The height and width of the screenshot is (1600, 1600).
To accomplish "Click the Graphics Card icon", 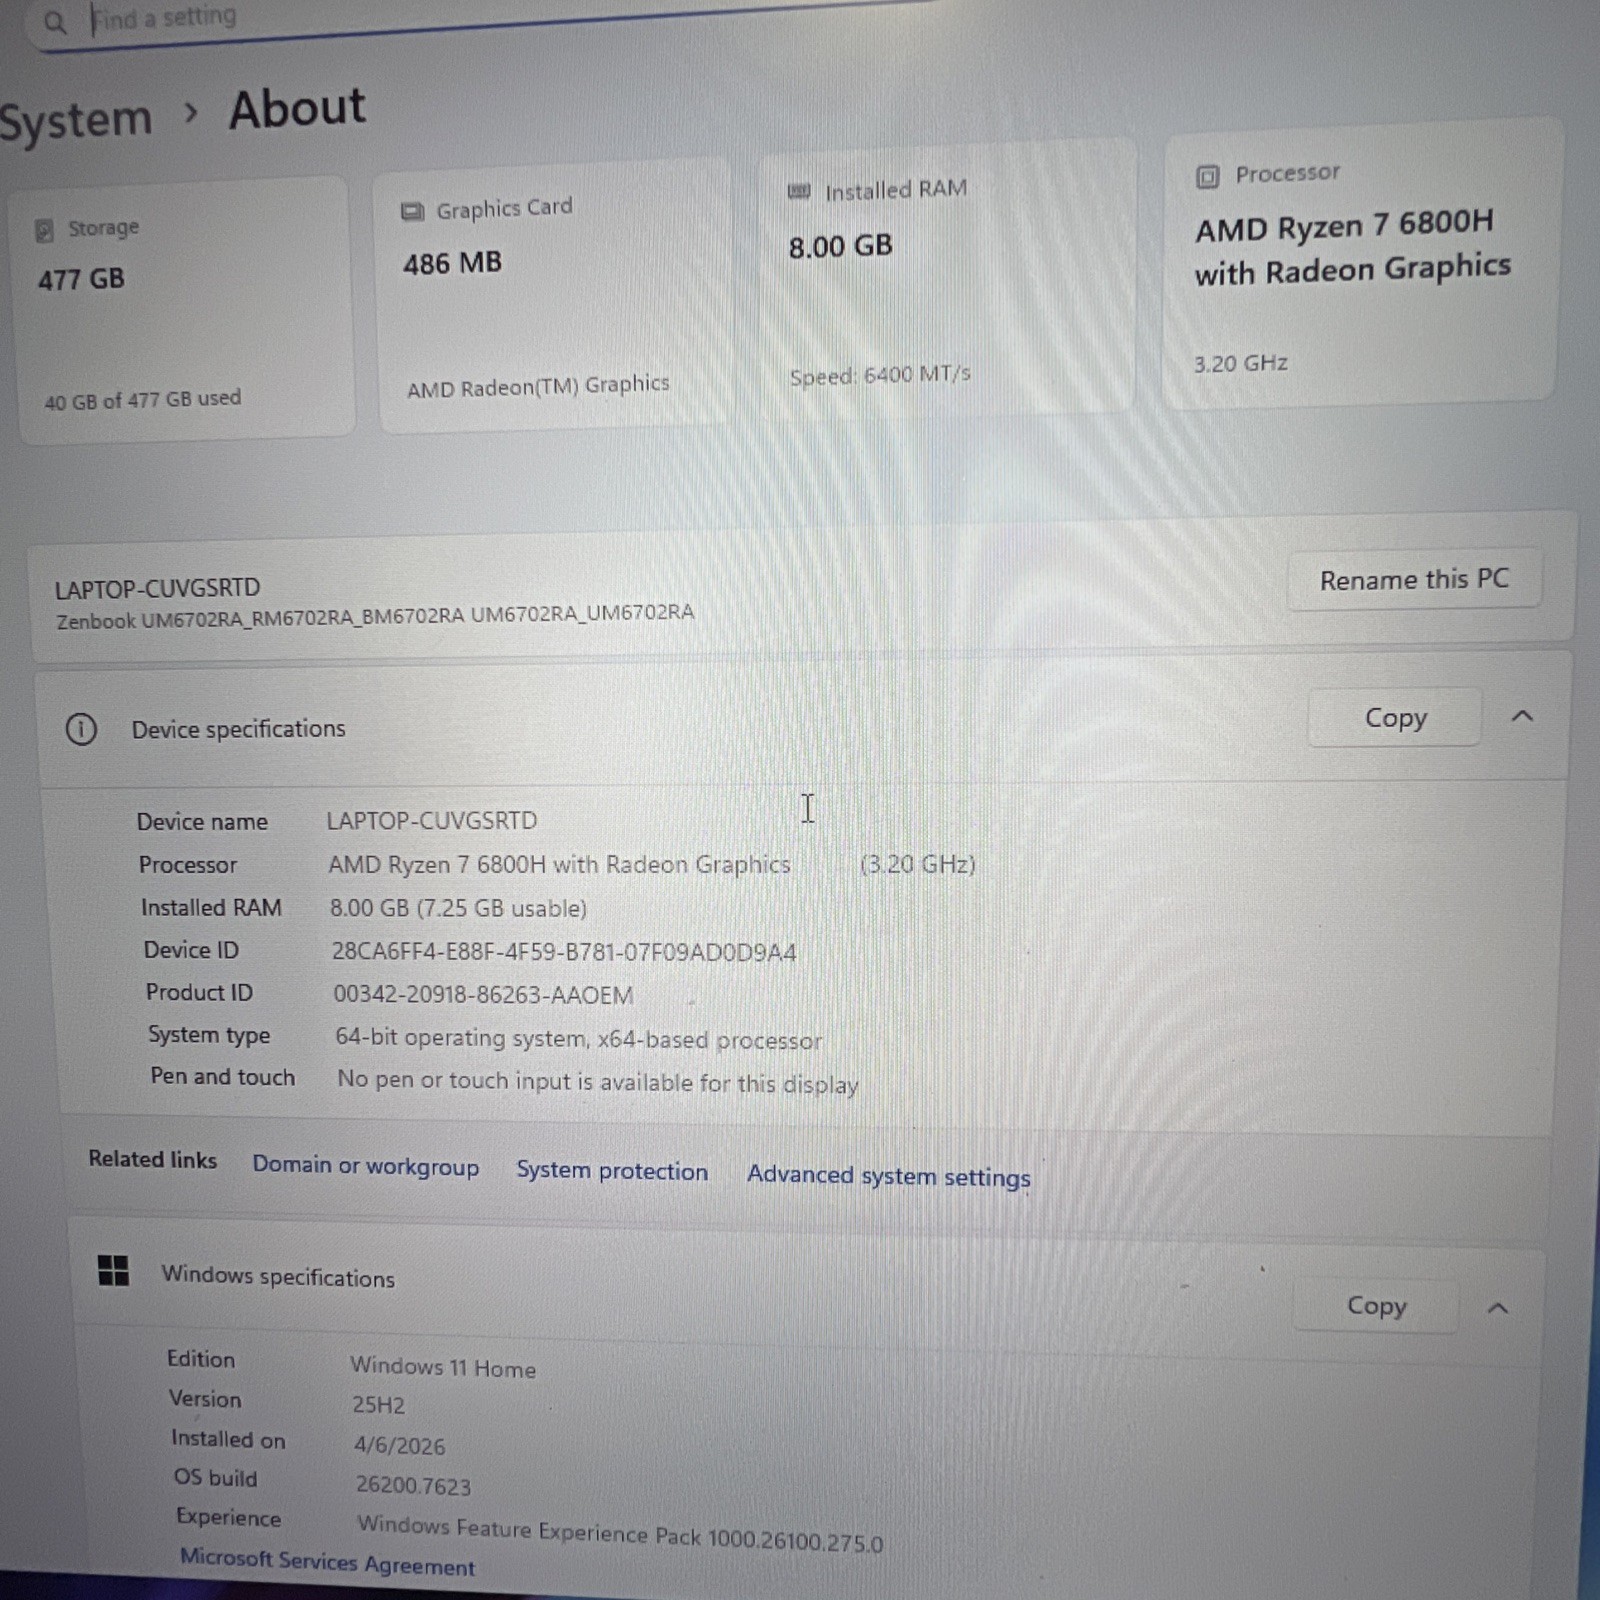I will 412,212.
